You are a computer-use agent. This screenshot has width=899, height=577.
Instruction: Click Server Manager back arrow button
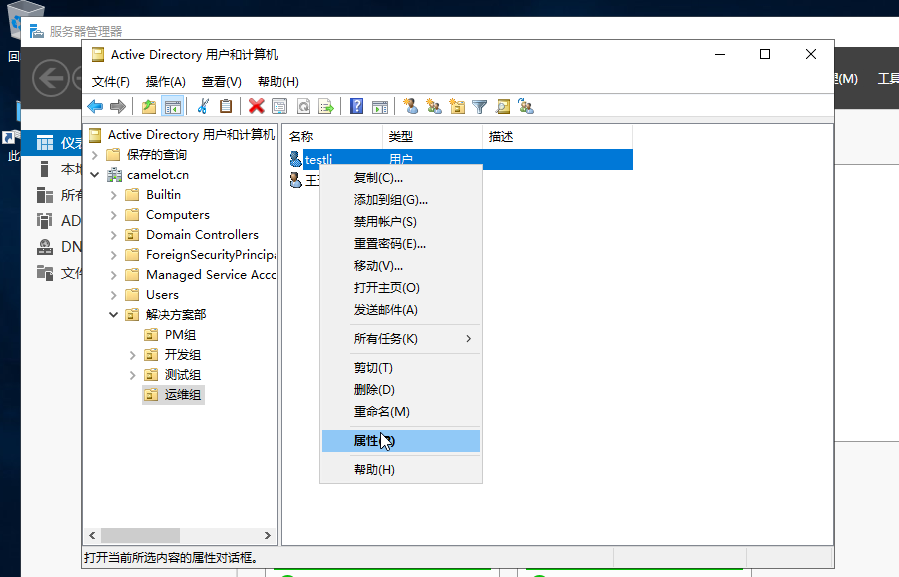50,78
